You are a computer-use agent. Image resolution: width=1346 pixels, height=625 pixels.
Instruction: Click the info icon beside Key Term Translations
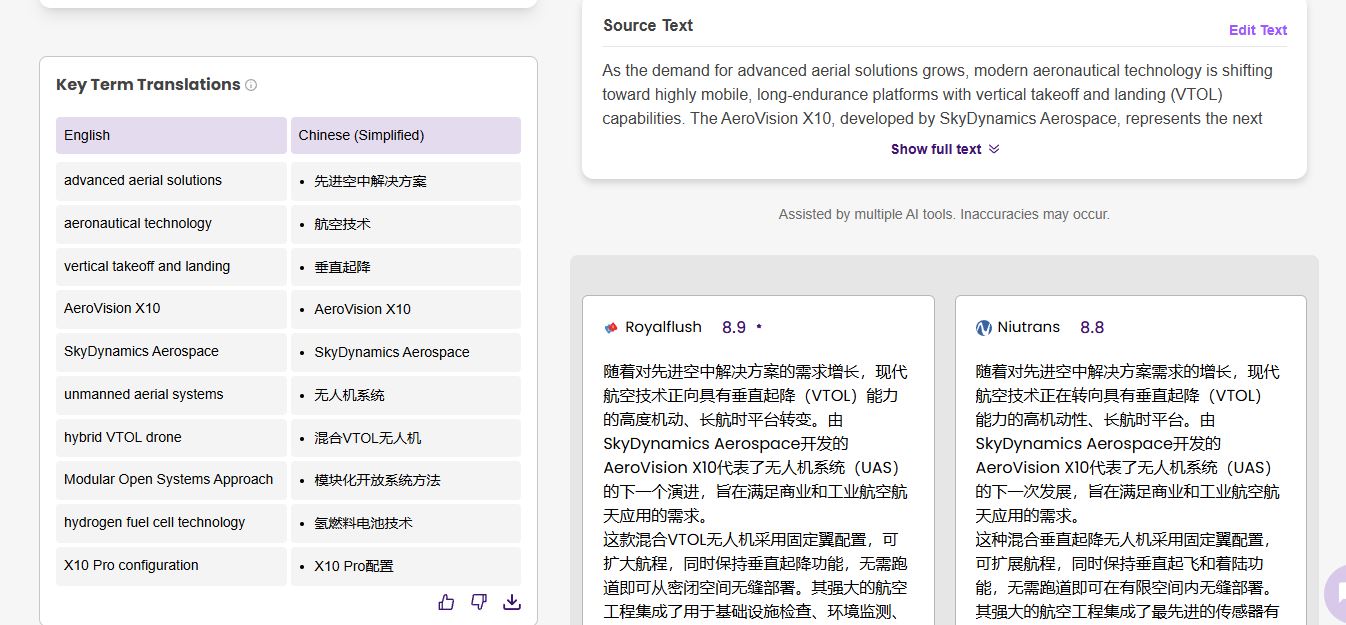(x=251, y=85)
